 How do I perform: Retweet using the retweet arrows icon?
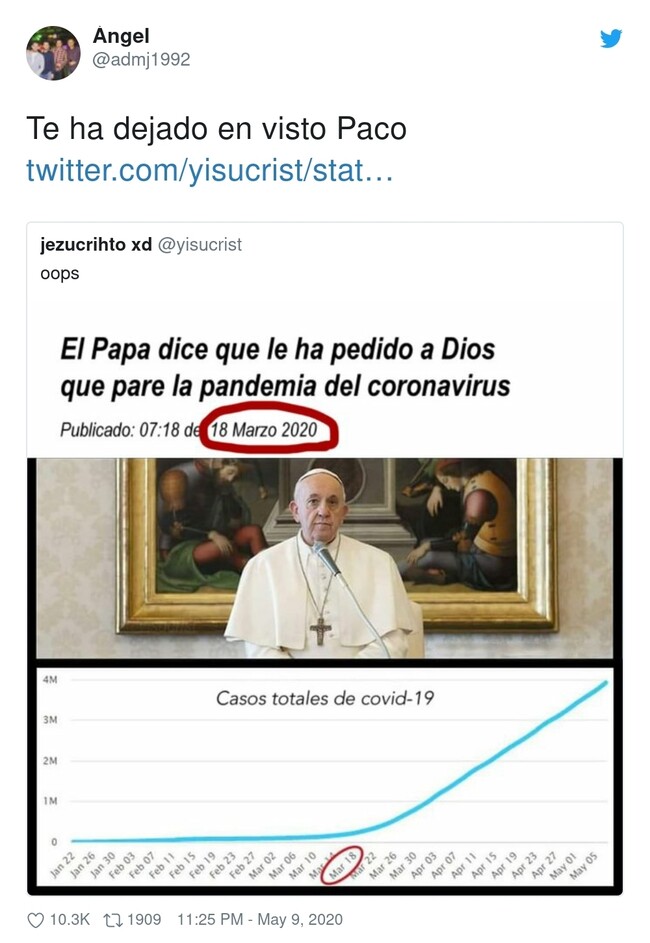[x=113, y=920]
